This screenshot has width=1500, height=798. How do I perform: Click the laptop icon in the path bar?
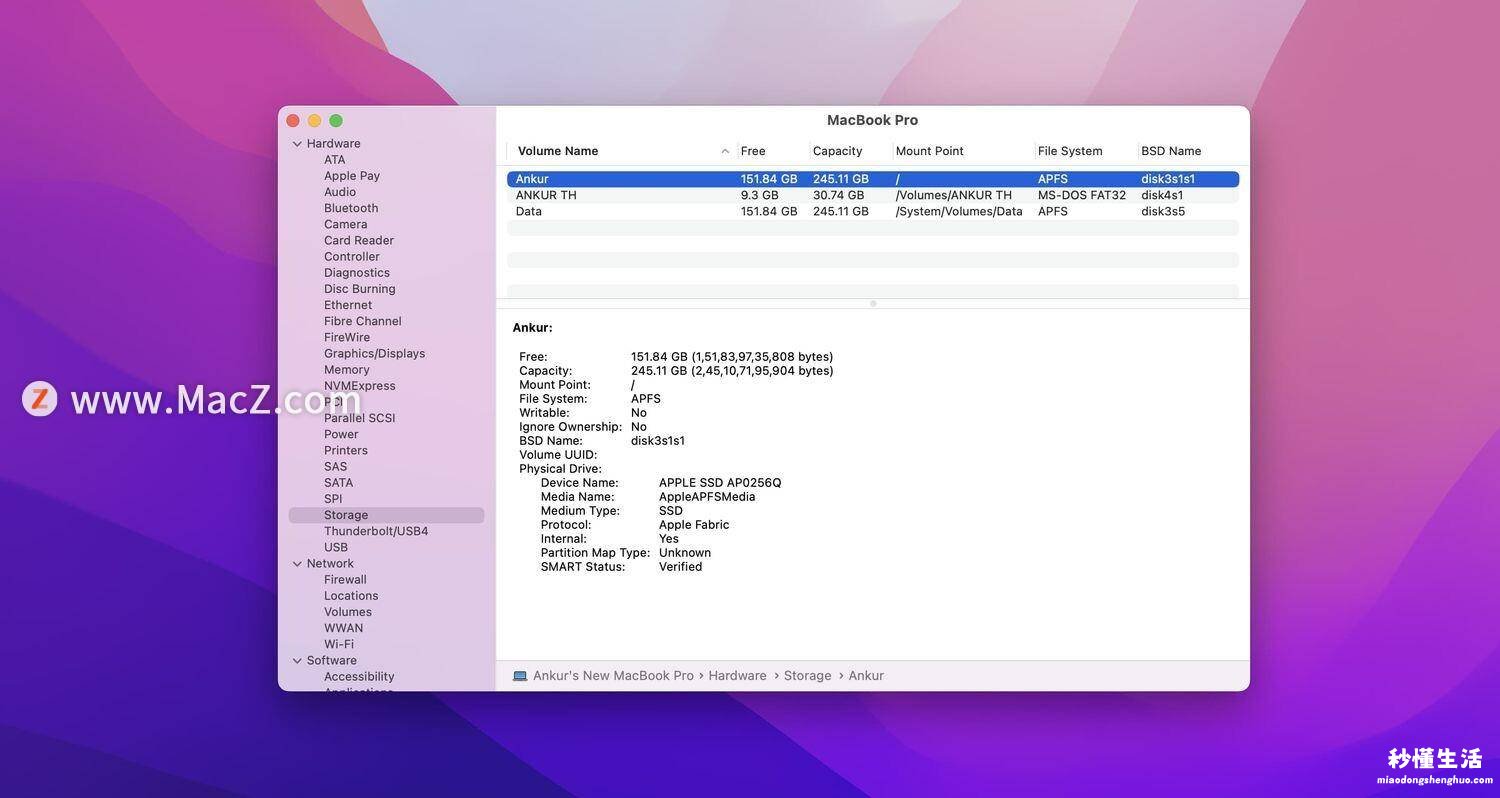pyautogui.click(x=520, y=676)
